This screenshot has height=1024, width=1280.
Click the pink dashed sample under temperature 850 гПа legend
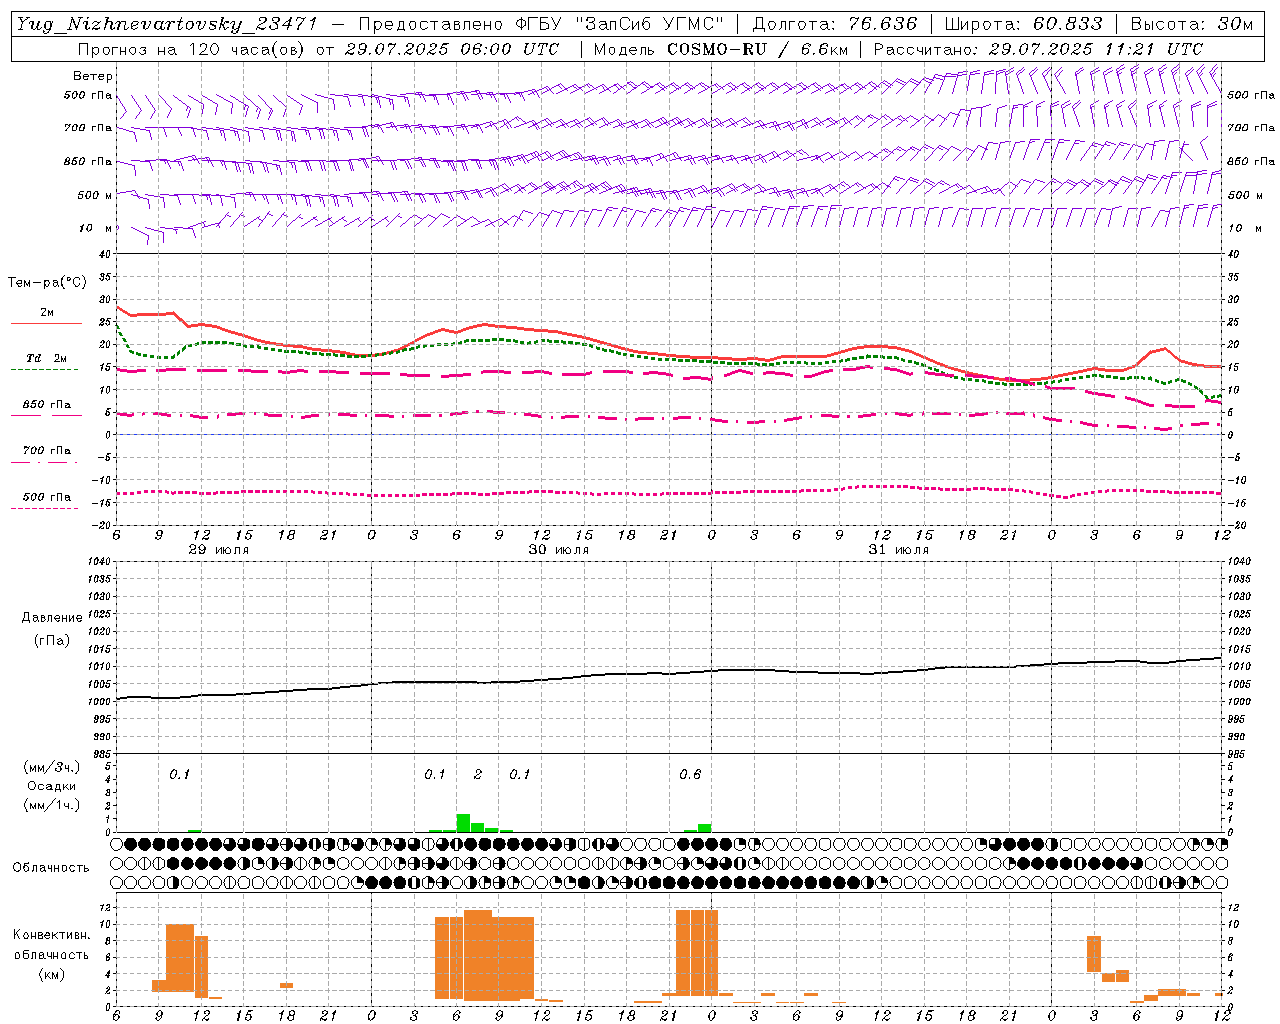tap(46, 415)
